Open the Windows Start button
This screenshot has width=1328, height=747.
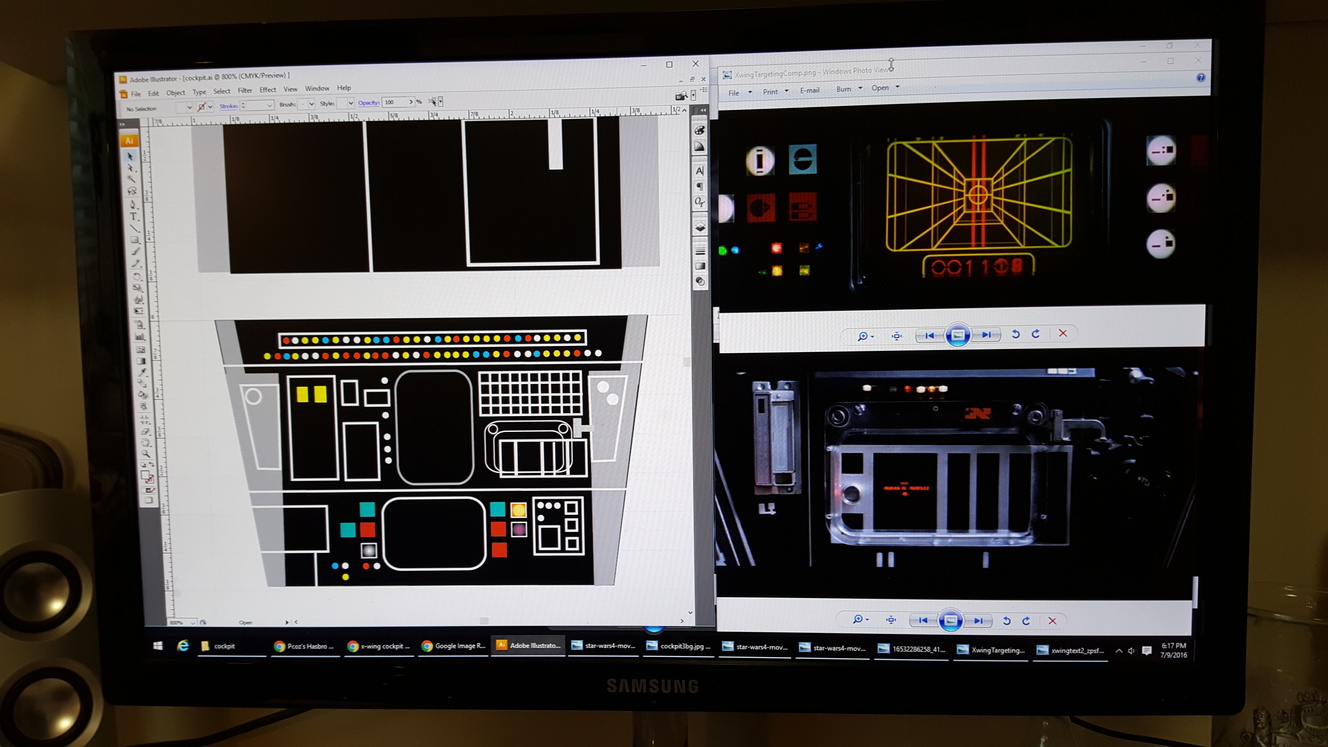[x=158, y=647]
